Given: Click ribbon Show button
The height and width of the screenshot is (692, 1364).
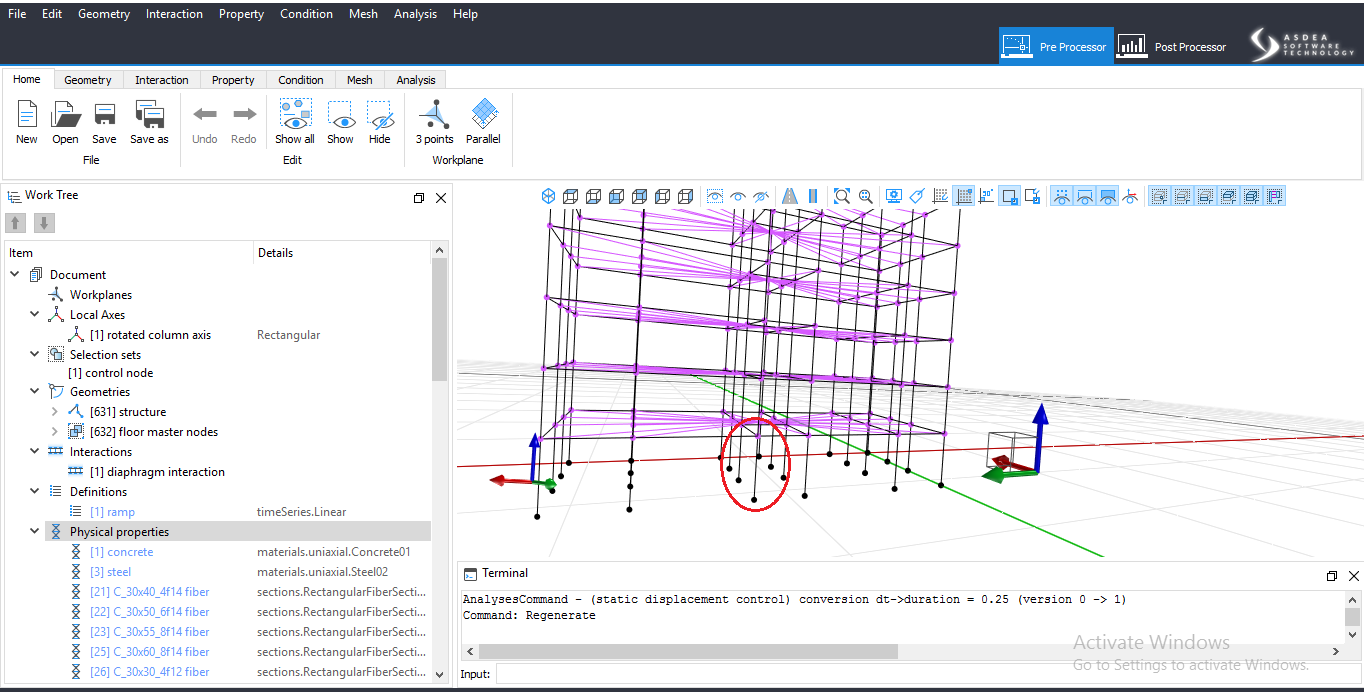Looking at the screenshot, I should 340,122.
